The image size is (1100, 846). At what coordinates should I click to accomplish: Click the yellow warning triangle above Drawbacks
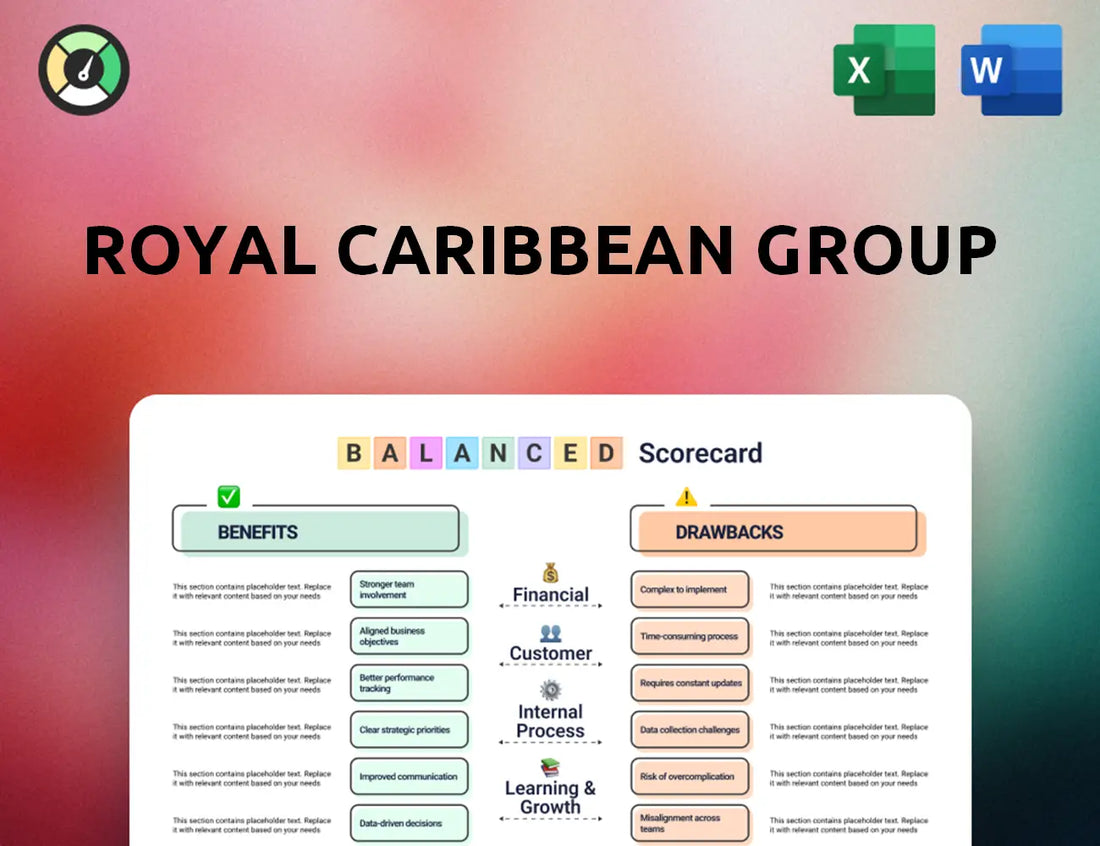[686, 497]
